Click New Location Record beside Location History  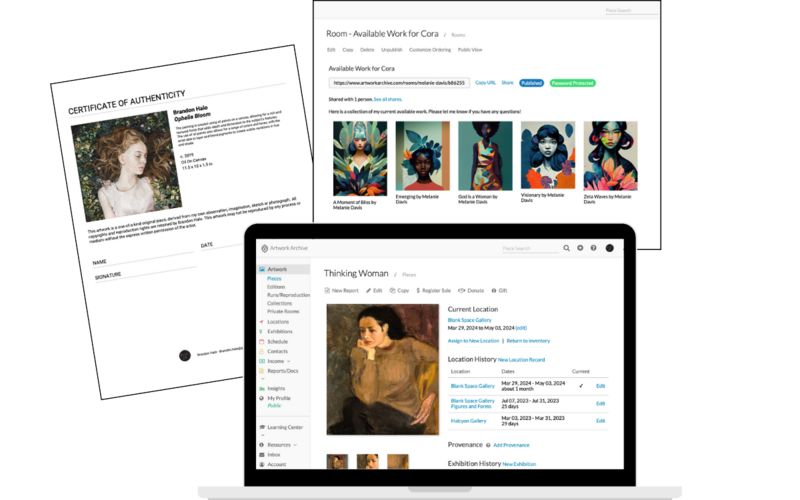[521, 360]
